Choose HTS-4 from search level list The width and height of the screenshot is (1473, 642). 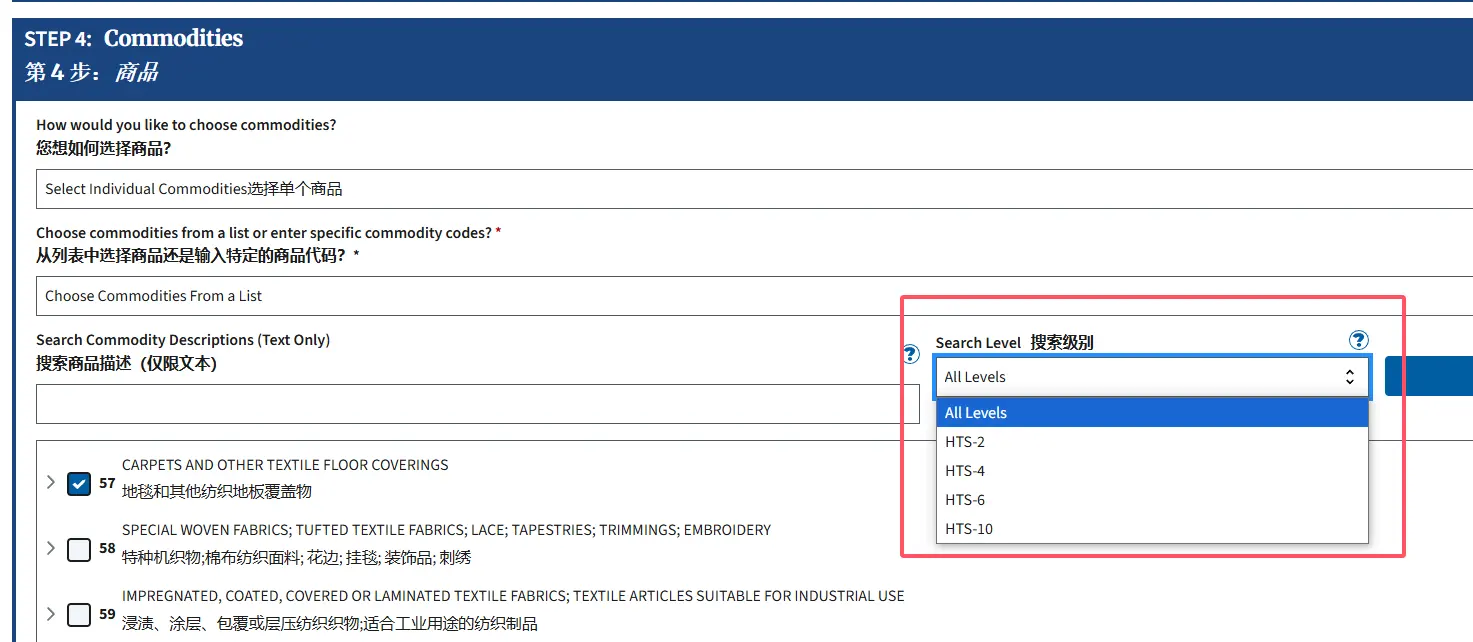point(1152,471)
